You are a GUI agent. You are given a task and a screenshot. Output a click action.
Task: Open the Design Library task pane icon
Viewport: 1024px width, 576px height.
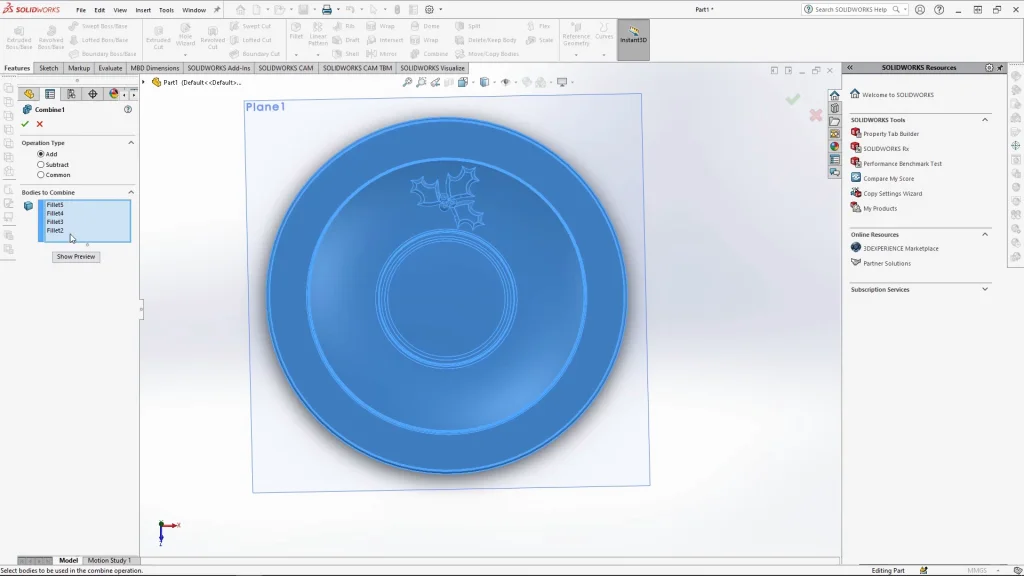coord(834,108)
